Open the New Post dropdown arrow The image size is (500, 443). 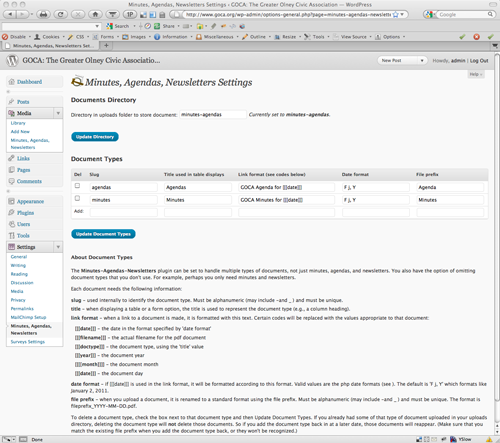click(x=422, y=61)
